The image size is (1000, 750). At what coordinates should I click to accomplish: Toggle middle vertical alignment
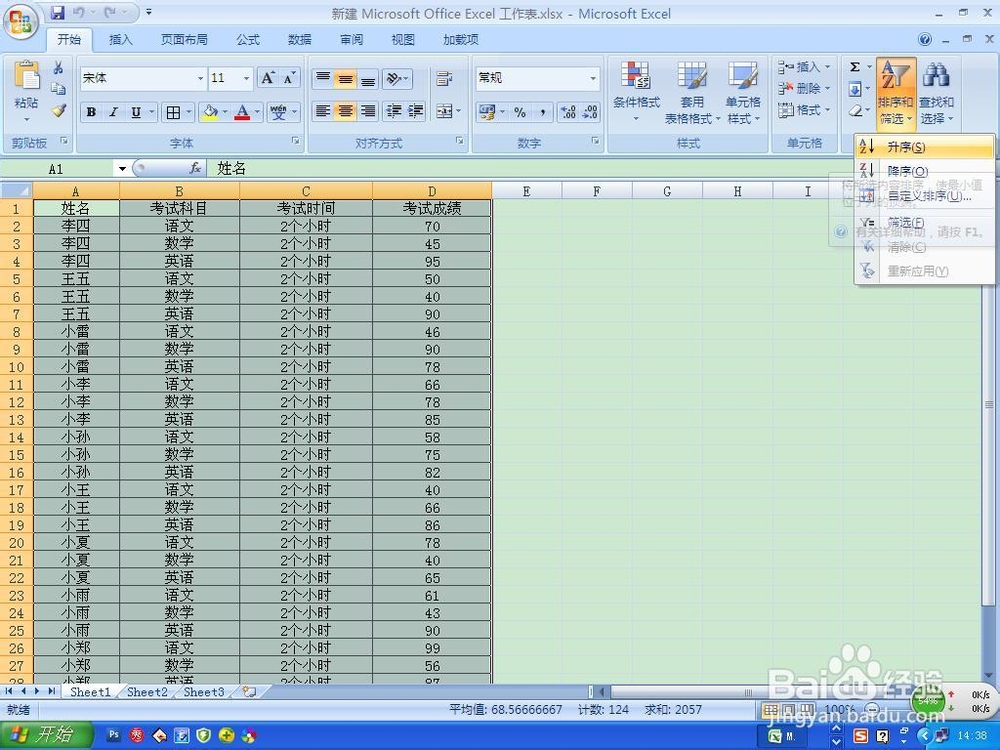(x=345, y=78)
